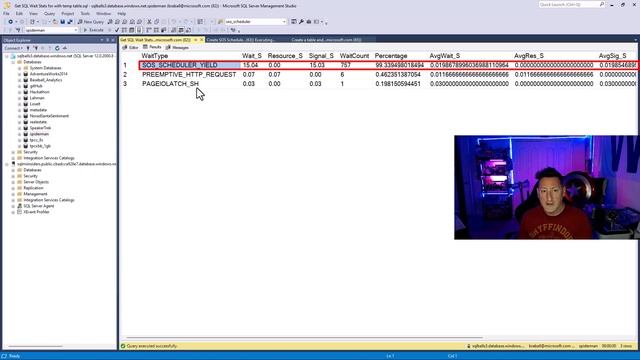Toggle Include Client Statistics
This screenshot has height=360, width=640.
[163, 30]
